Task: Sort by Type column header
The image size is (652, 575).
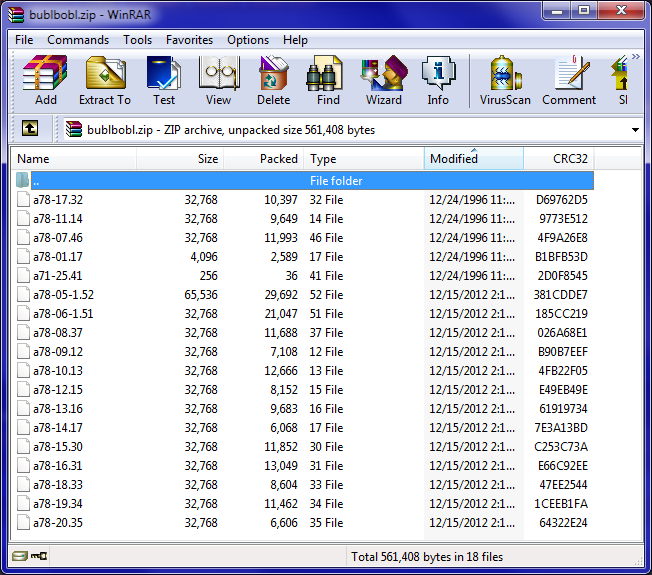Action: pyautogui.click(x=364, y=158)
